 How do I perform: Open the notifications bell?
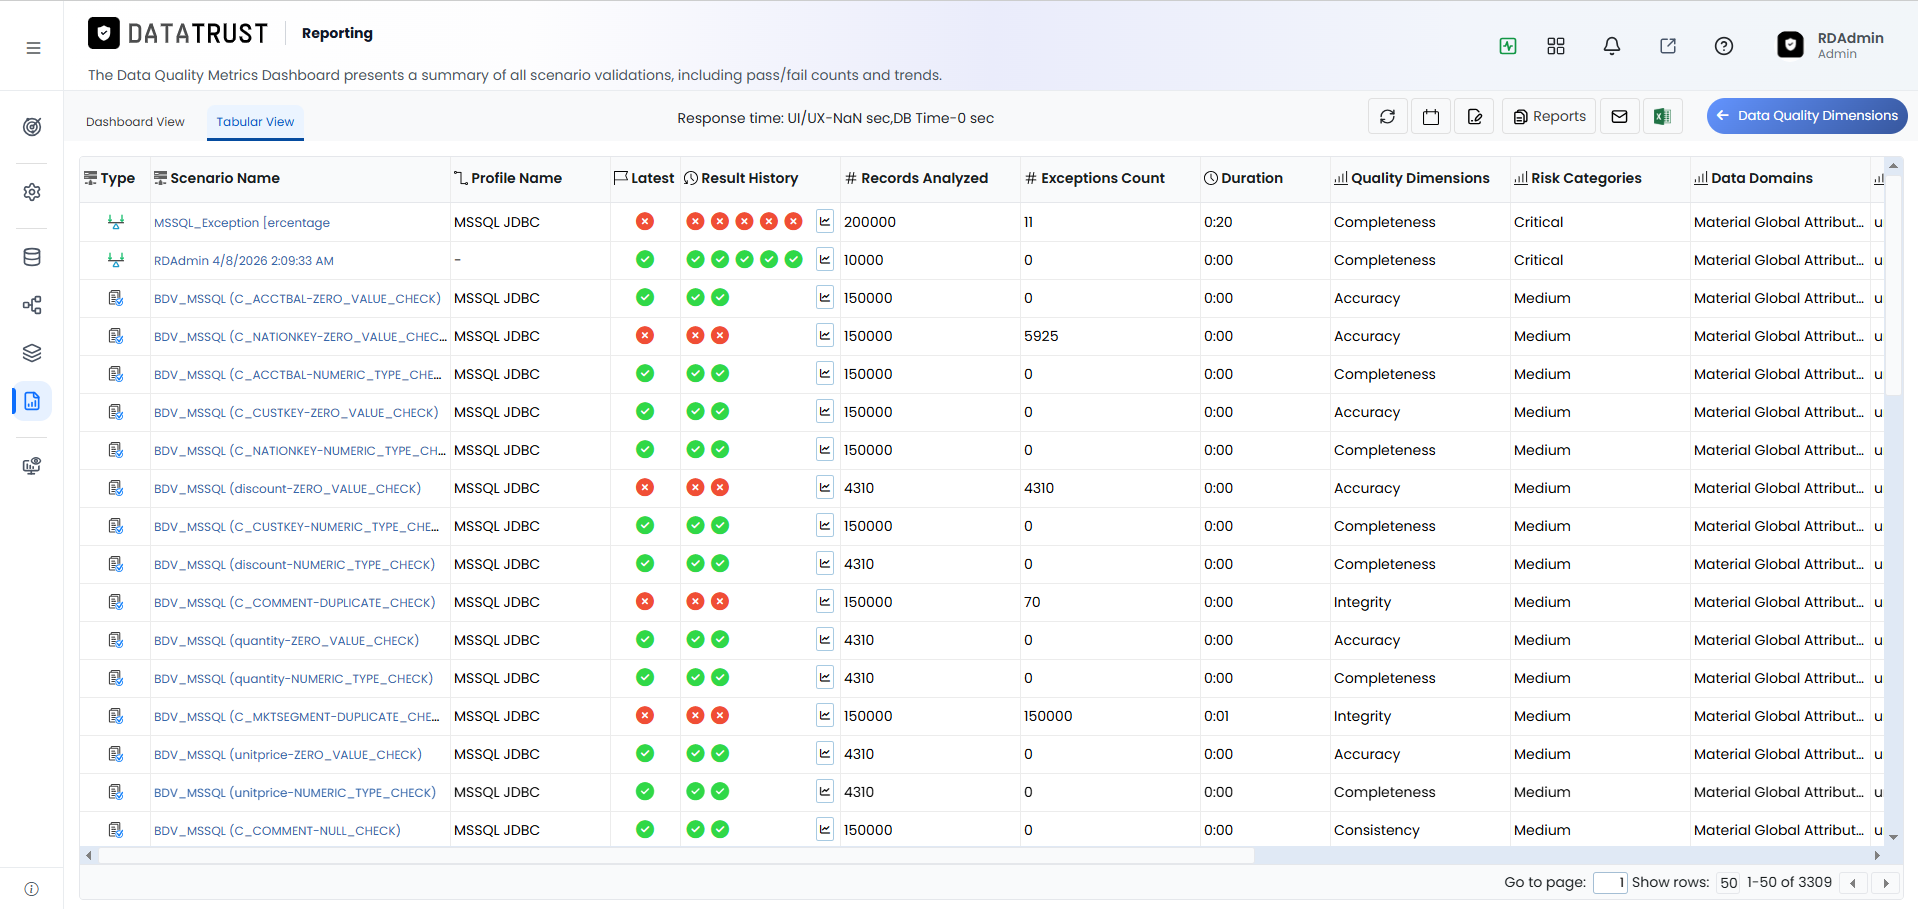coord(1612,46)
